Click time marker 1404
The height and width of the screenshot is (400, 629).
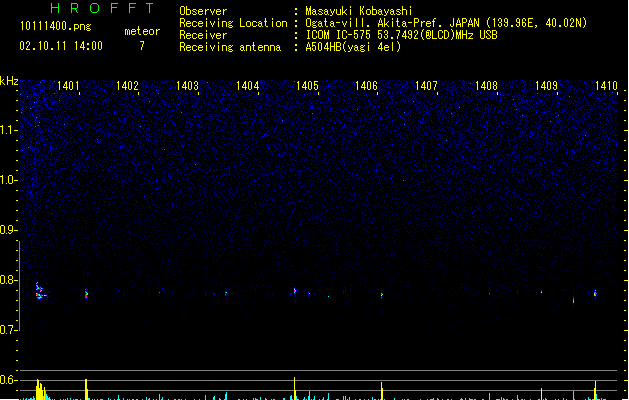(x=248, y=86)
